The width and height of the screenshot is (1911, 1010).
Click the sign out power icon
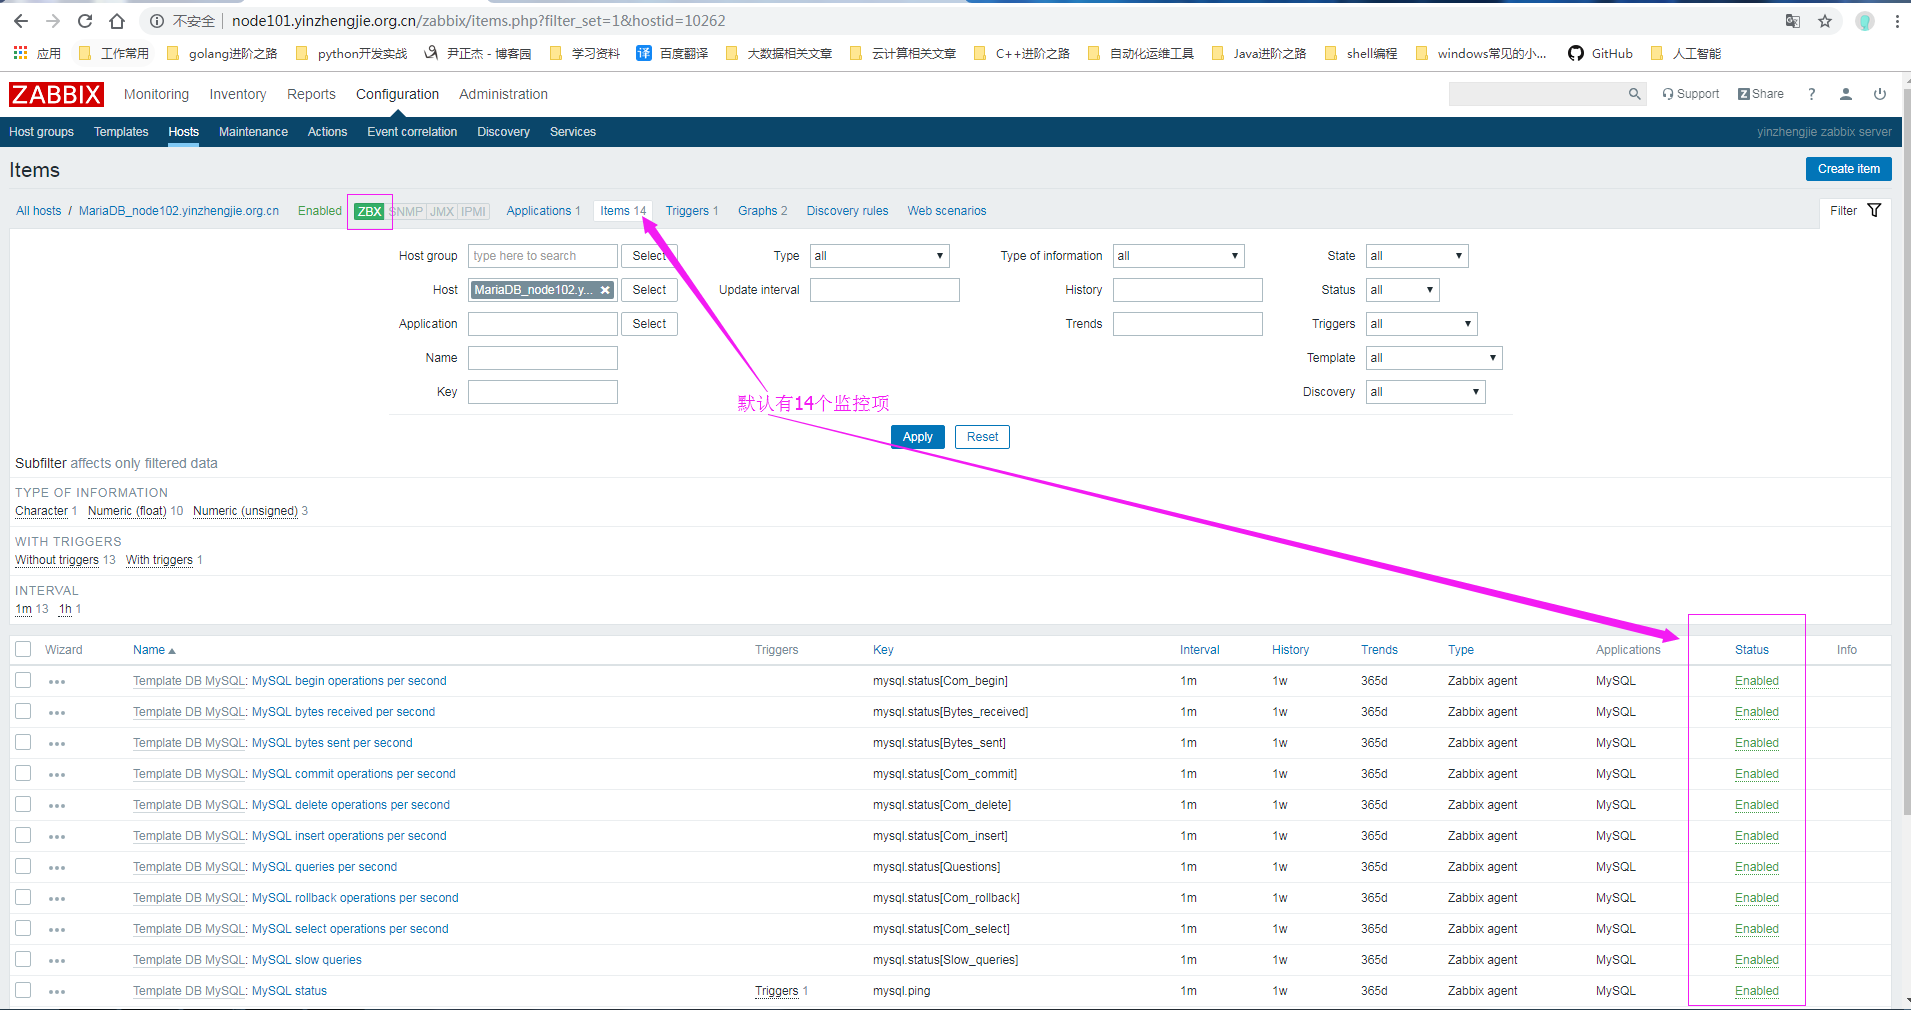tap(1880, 94)
